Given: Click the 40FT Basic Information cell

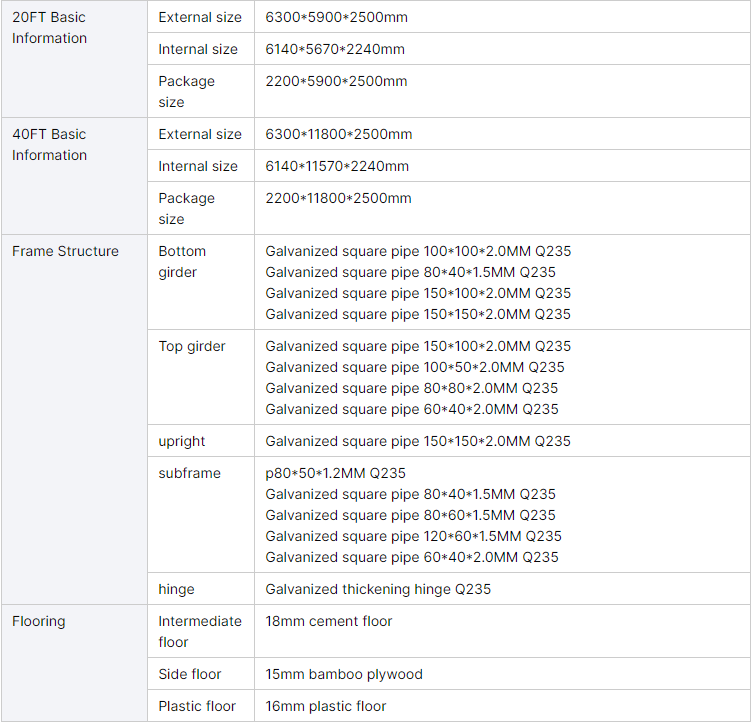Looking at the screenshot, I should [50, 145].
